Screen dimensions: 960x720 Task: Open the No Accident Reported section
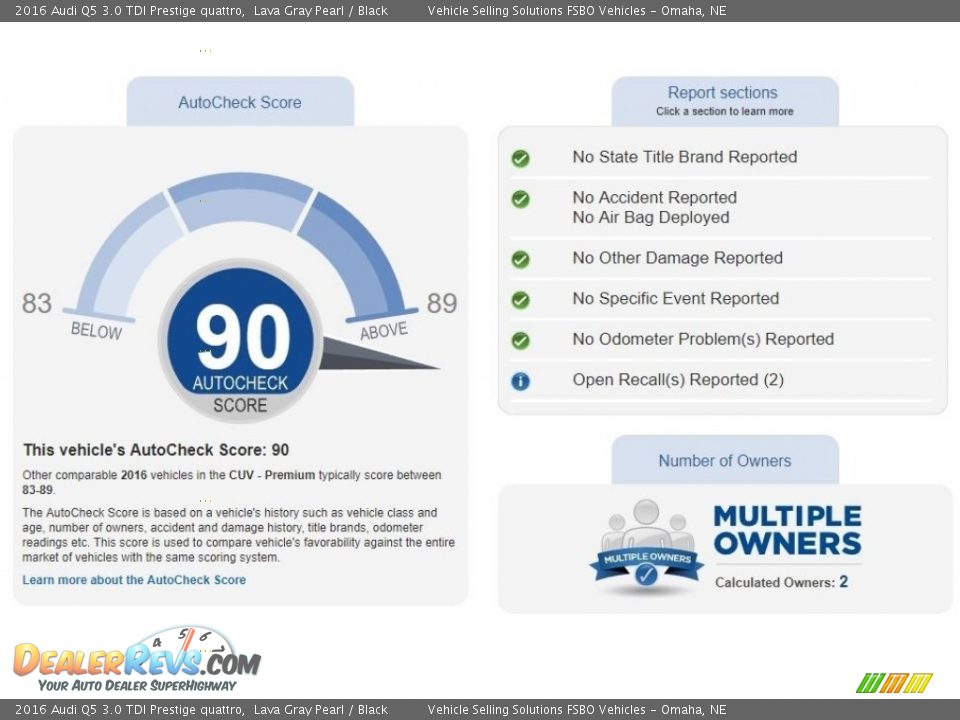tap(654, 198)
